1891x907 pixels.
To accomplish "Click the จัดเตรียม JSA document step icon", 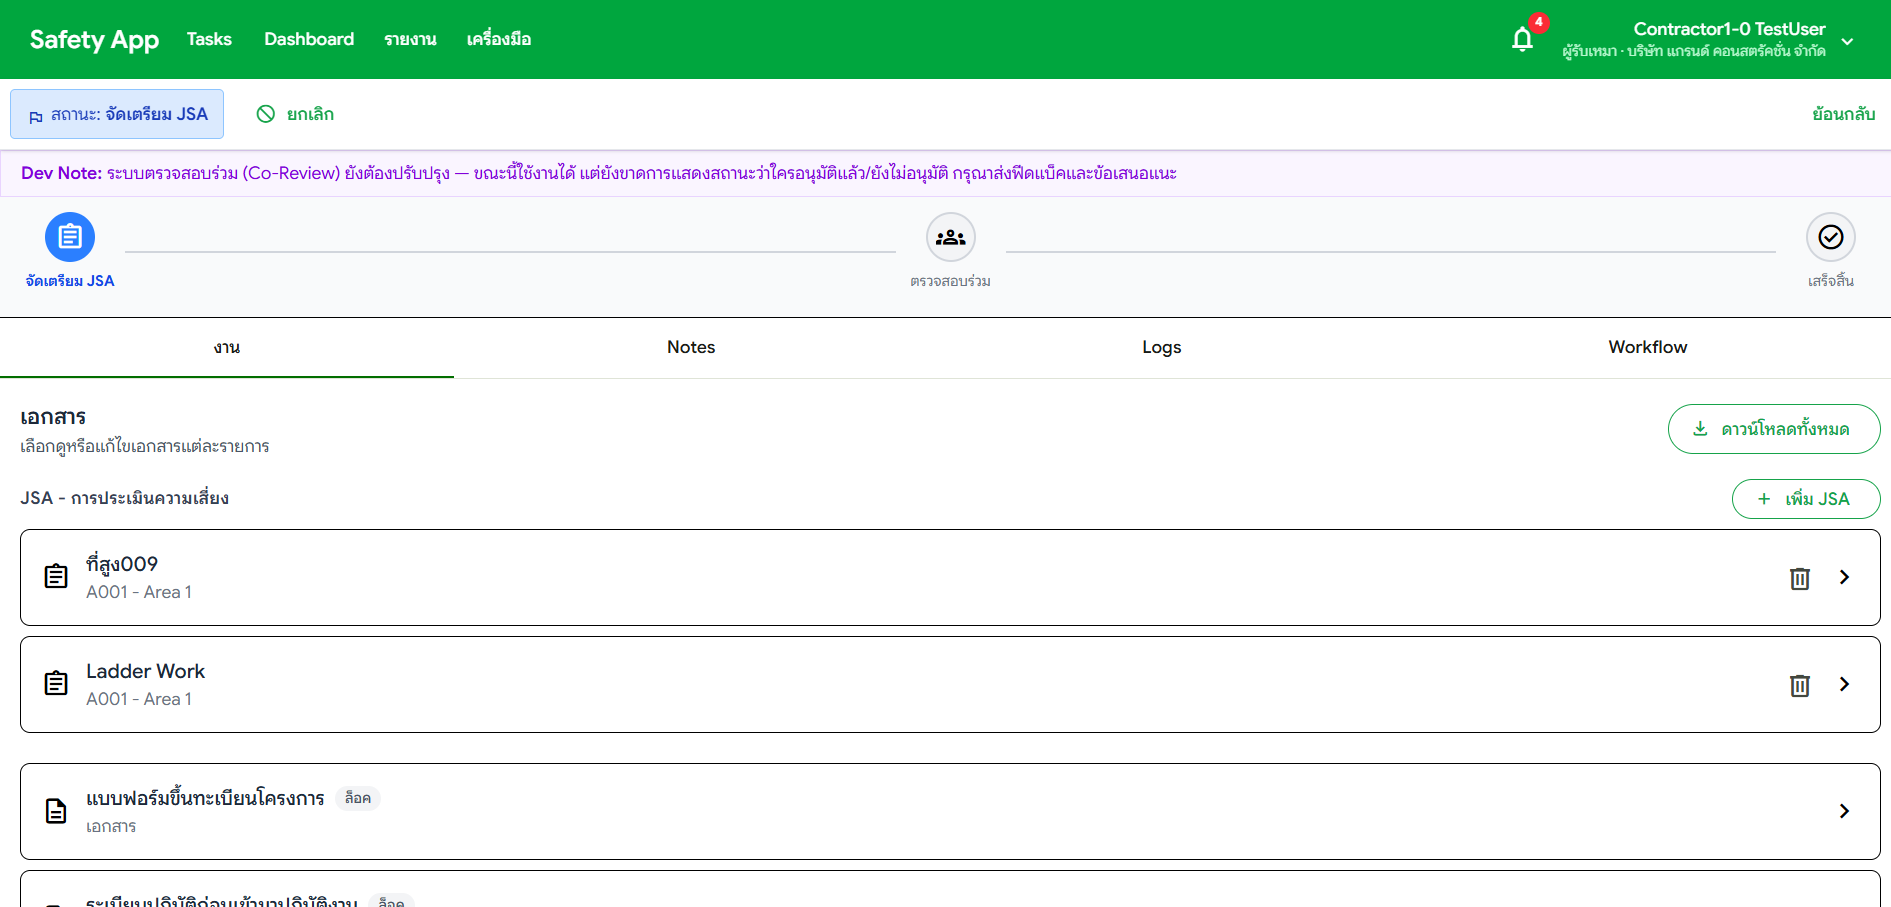I will (70, 236).
